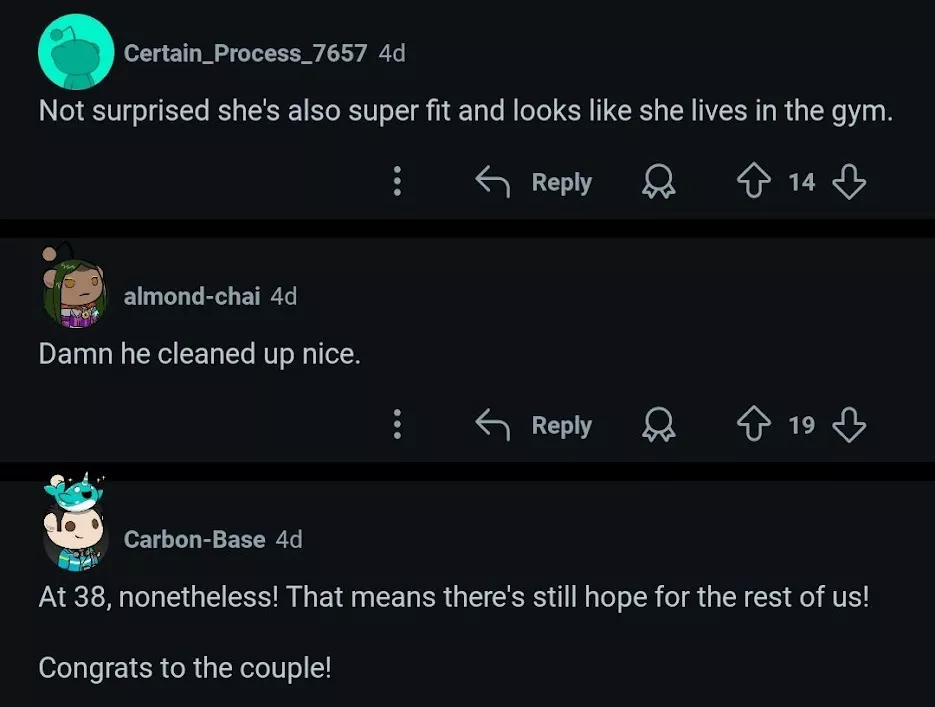Downvote almond-chai's comment
The height and width of the screenshot is (707, 935).
(x=848, y=426)
